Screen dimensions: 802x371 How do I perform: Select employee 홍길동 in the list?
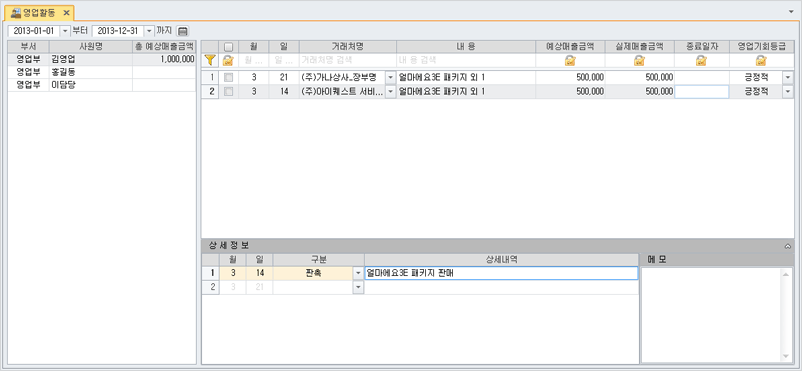[x=91, y=72]
